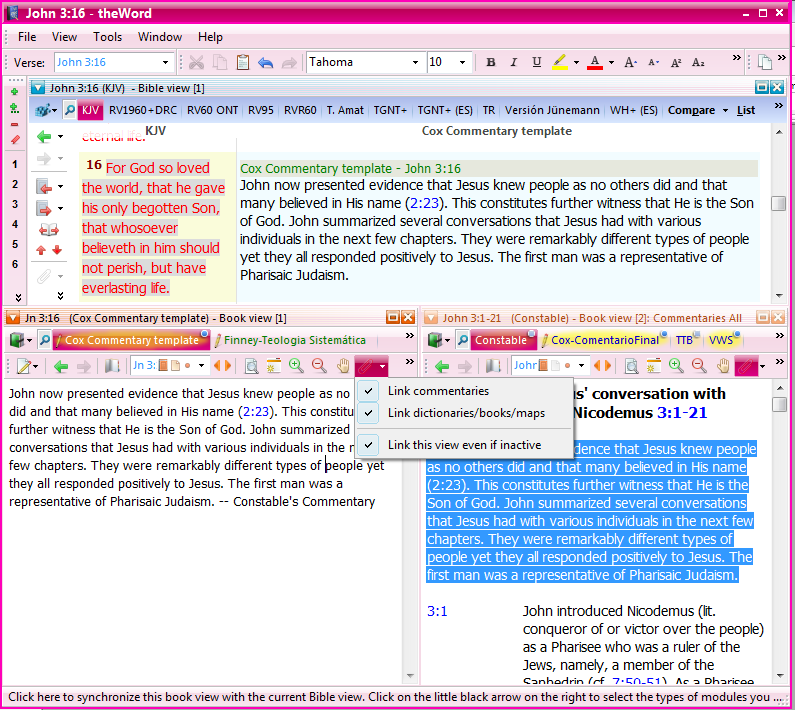
Task: Toggle Link this view even if inactive
Action: (x=464, y=445)
